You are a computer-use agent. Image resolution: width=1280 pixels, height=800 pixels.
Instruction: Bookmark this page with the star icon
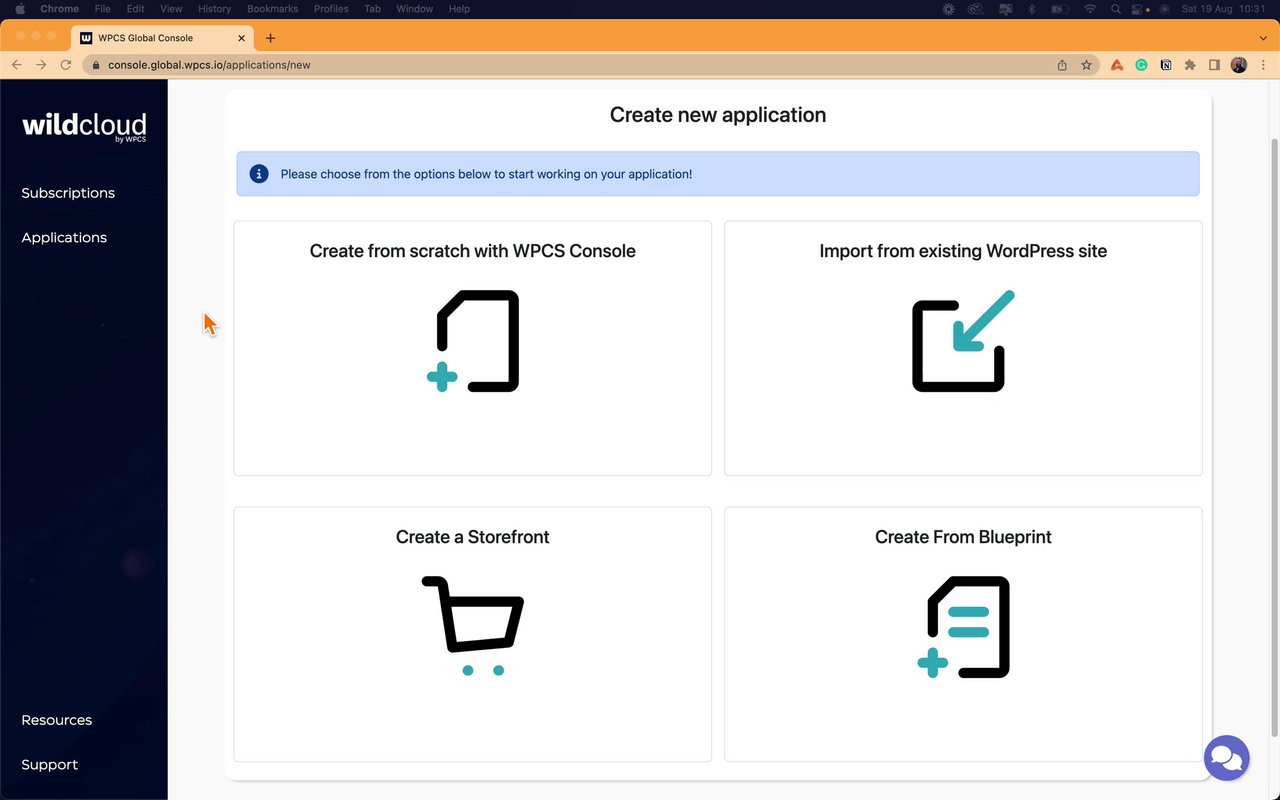tap(1086, 65)
